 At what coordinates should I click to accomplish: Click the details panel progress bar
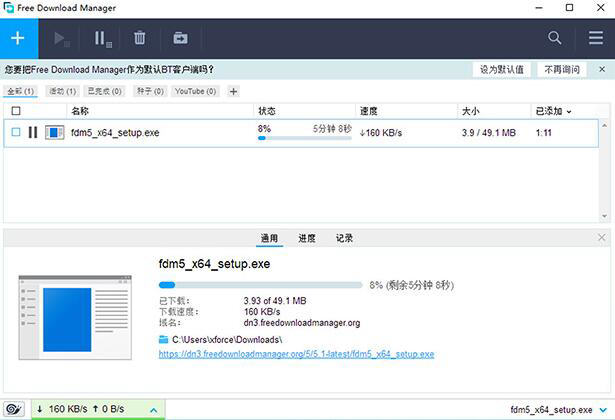tap(260, 285)
